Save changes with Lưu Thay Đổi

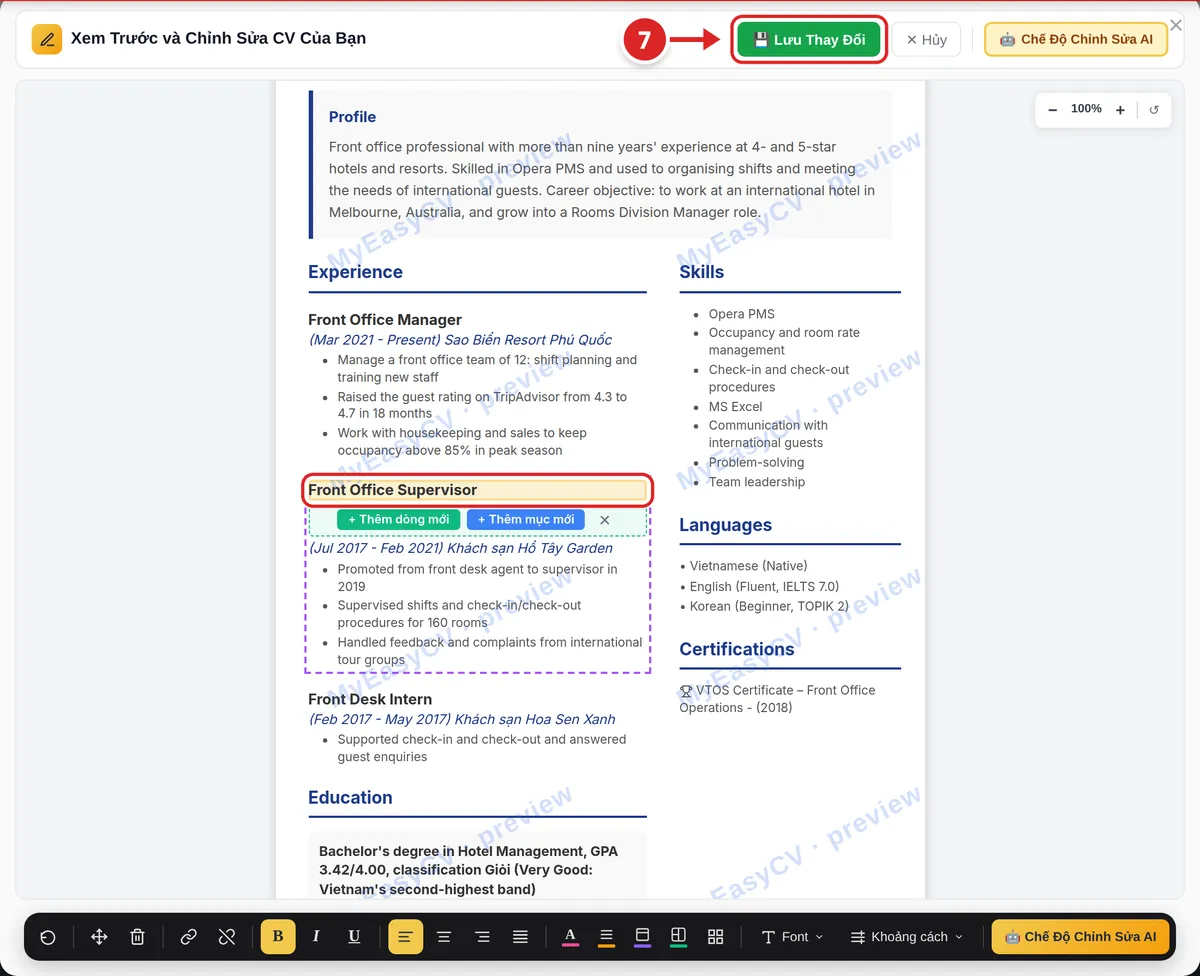[x=809, y=40]
